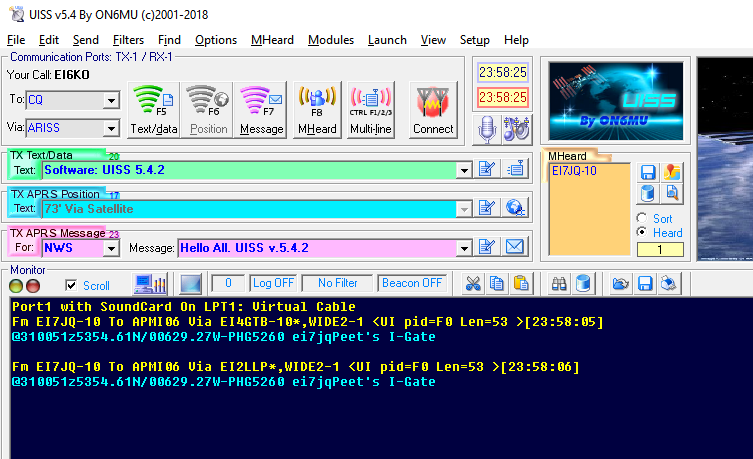Send Text/data with the F5 button

tap(154, 110)
